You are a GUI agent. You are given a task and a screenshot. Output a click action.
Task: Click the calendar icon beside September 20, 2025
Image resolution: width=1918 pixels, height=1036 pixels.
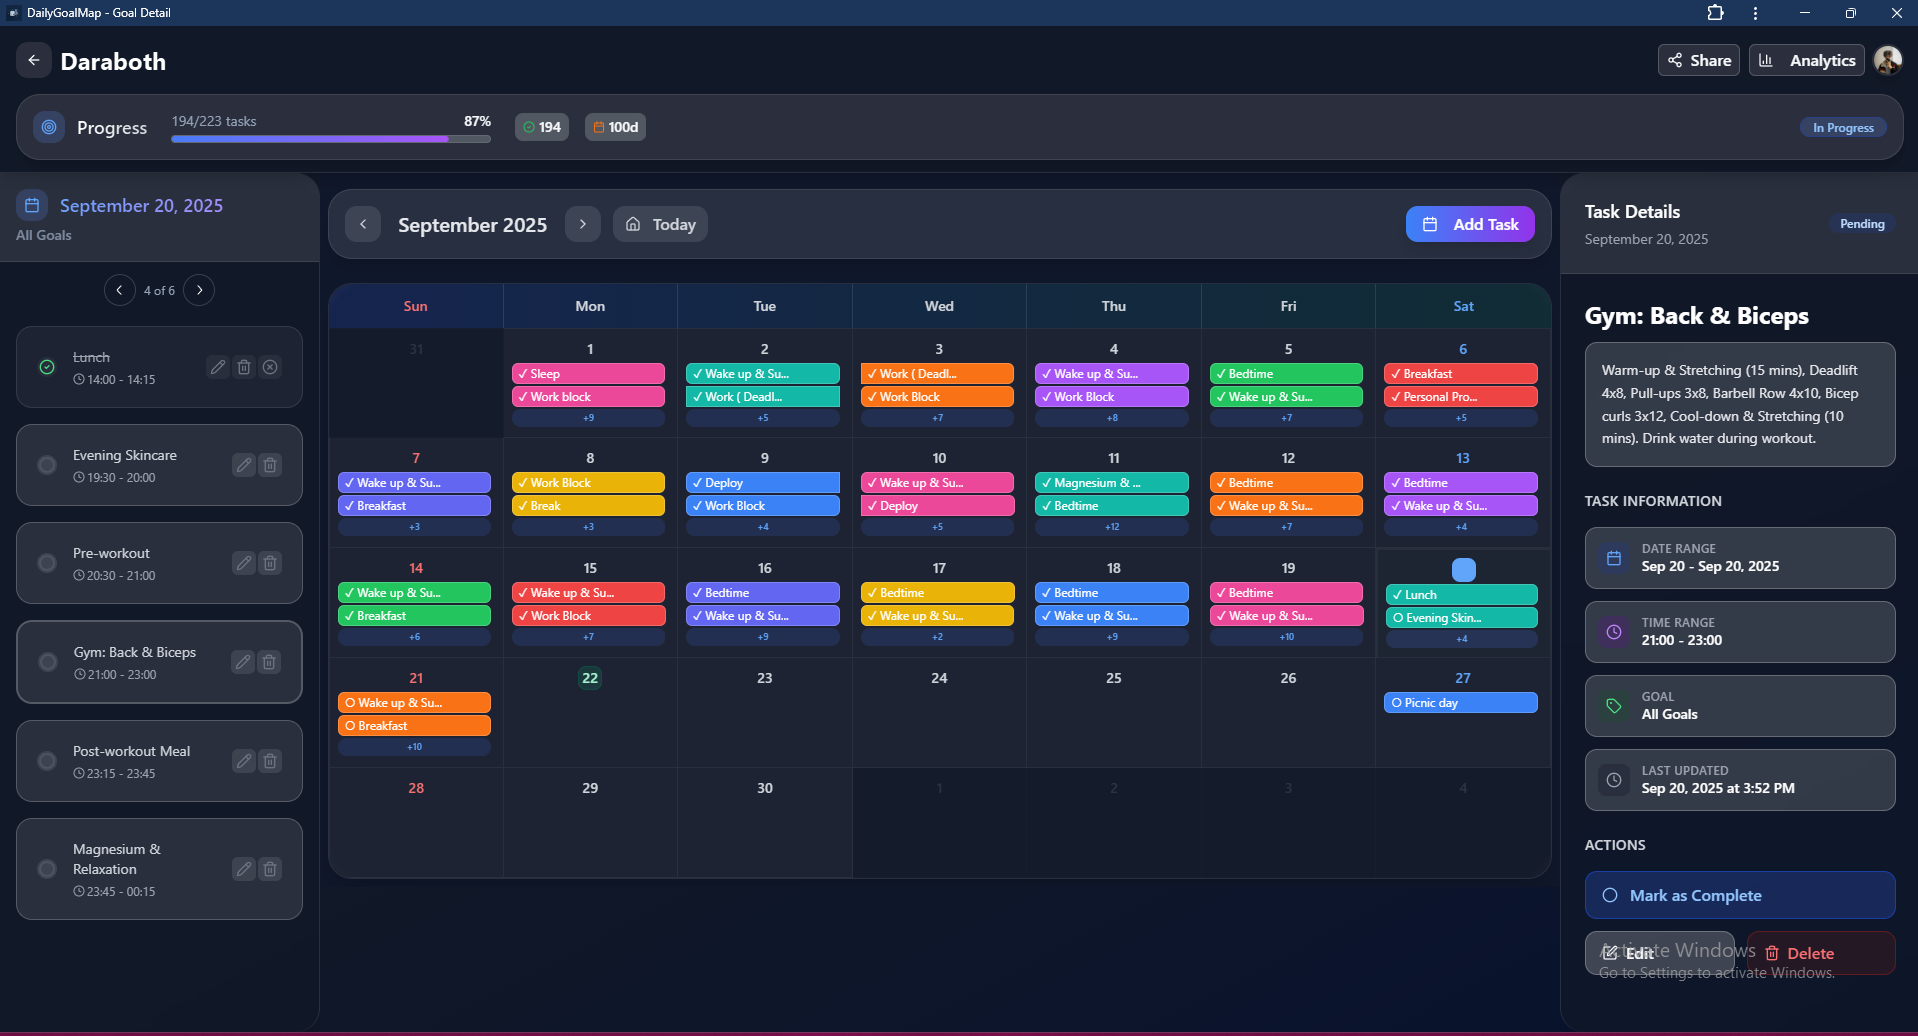[x=32, y=205]
